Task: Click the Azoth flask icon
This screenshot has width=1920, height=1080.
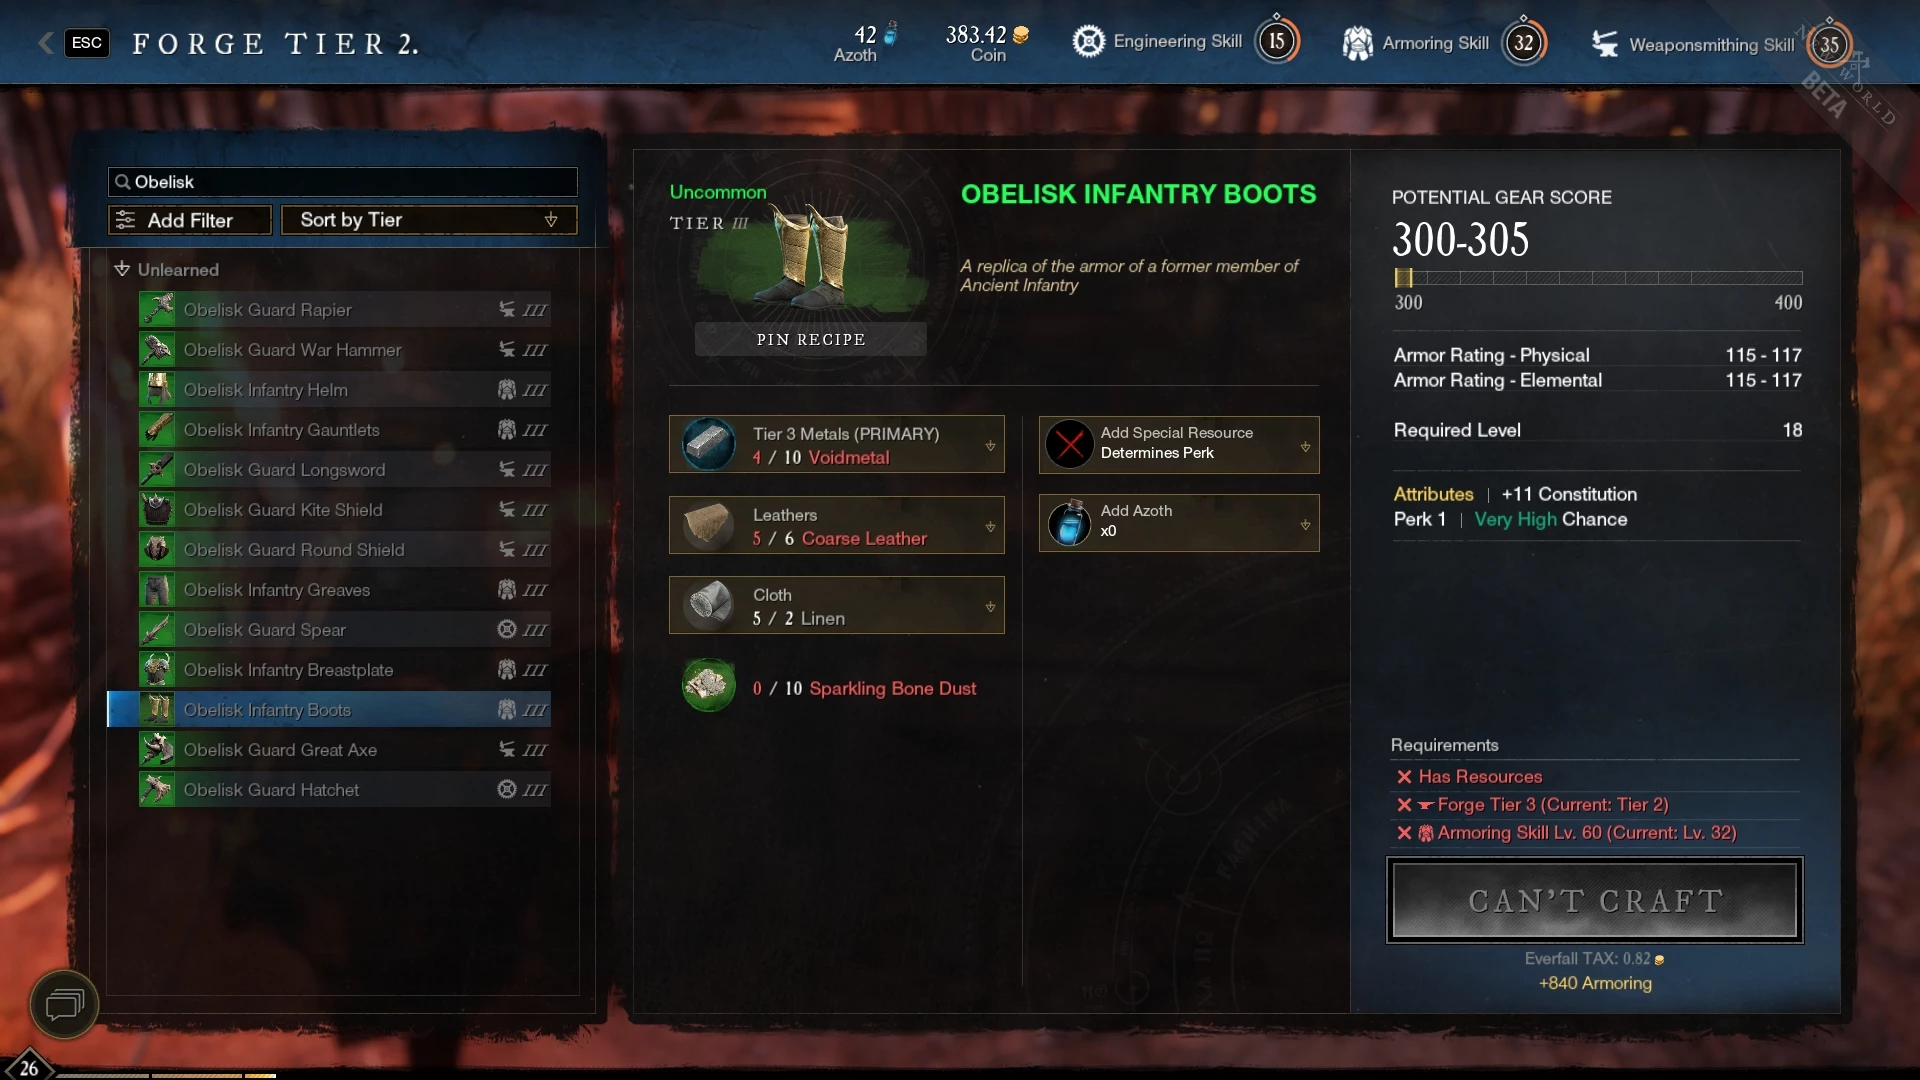Action: point(1069,523)
